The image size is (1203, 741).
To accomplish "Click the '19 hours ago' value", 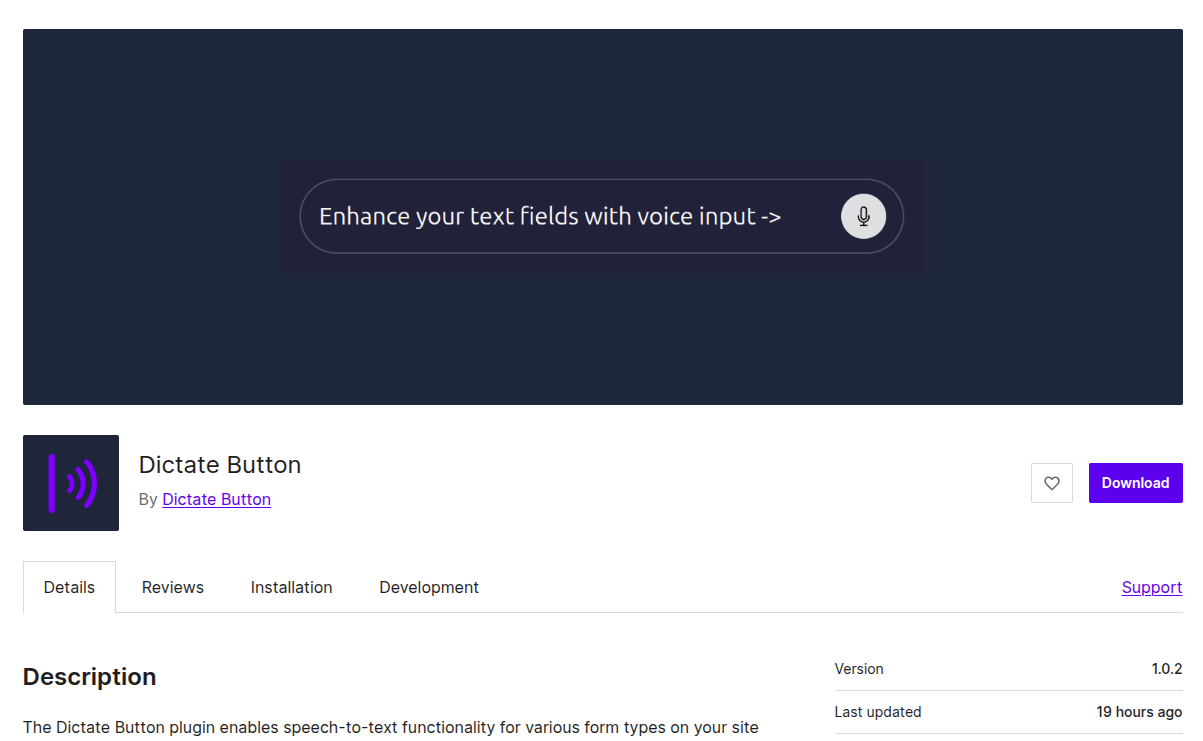I will pyautogui.click(x=1139, y=712).
